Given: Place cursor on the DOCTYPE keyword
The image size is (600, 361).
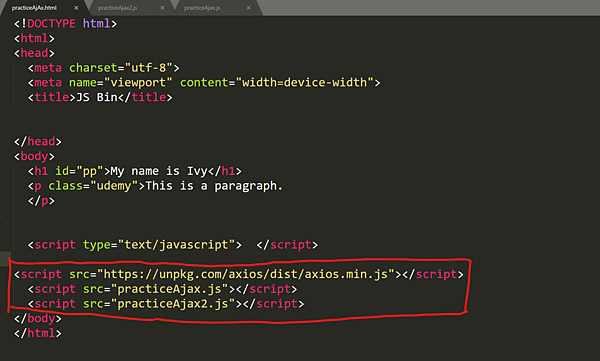Looking at the screenshot, I should tap(51, 24).
